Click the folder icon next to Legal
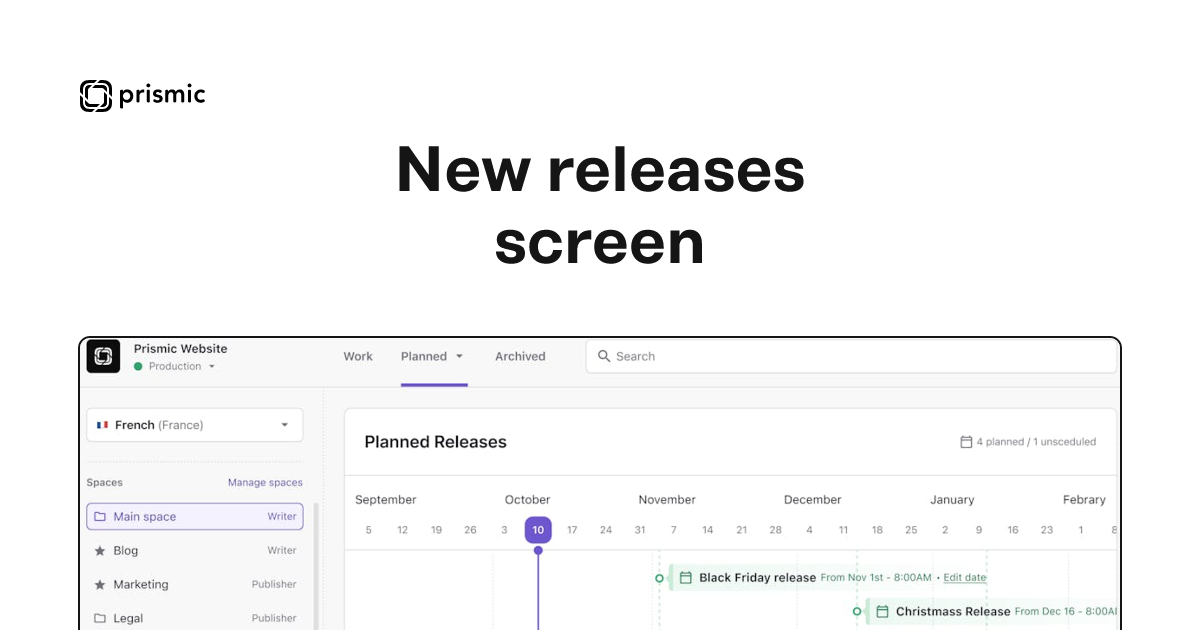1200x630 pixels. click(x=100, y=618)
